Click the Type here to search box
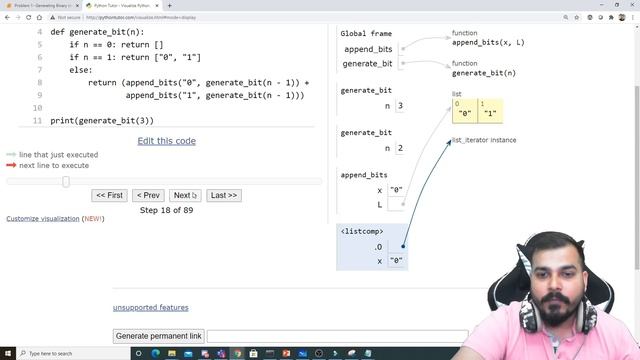 tap(73, 353)
